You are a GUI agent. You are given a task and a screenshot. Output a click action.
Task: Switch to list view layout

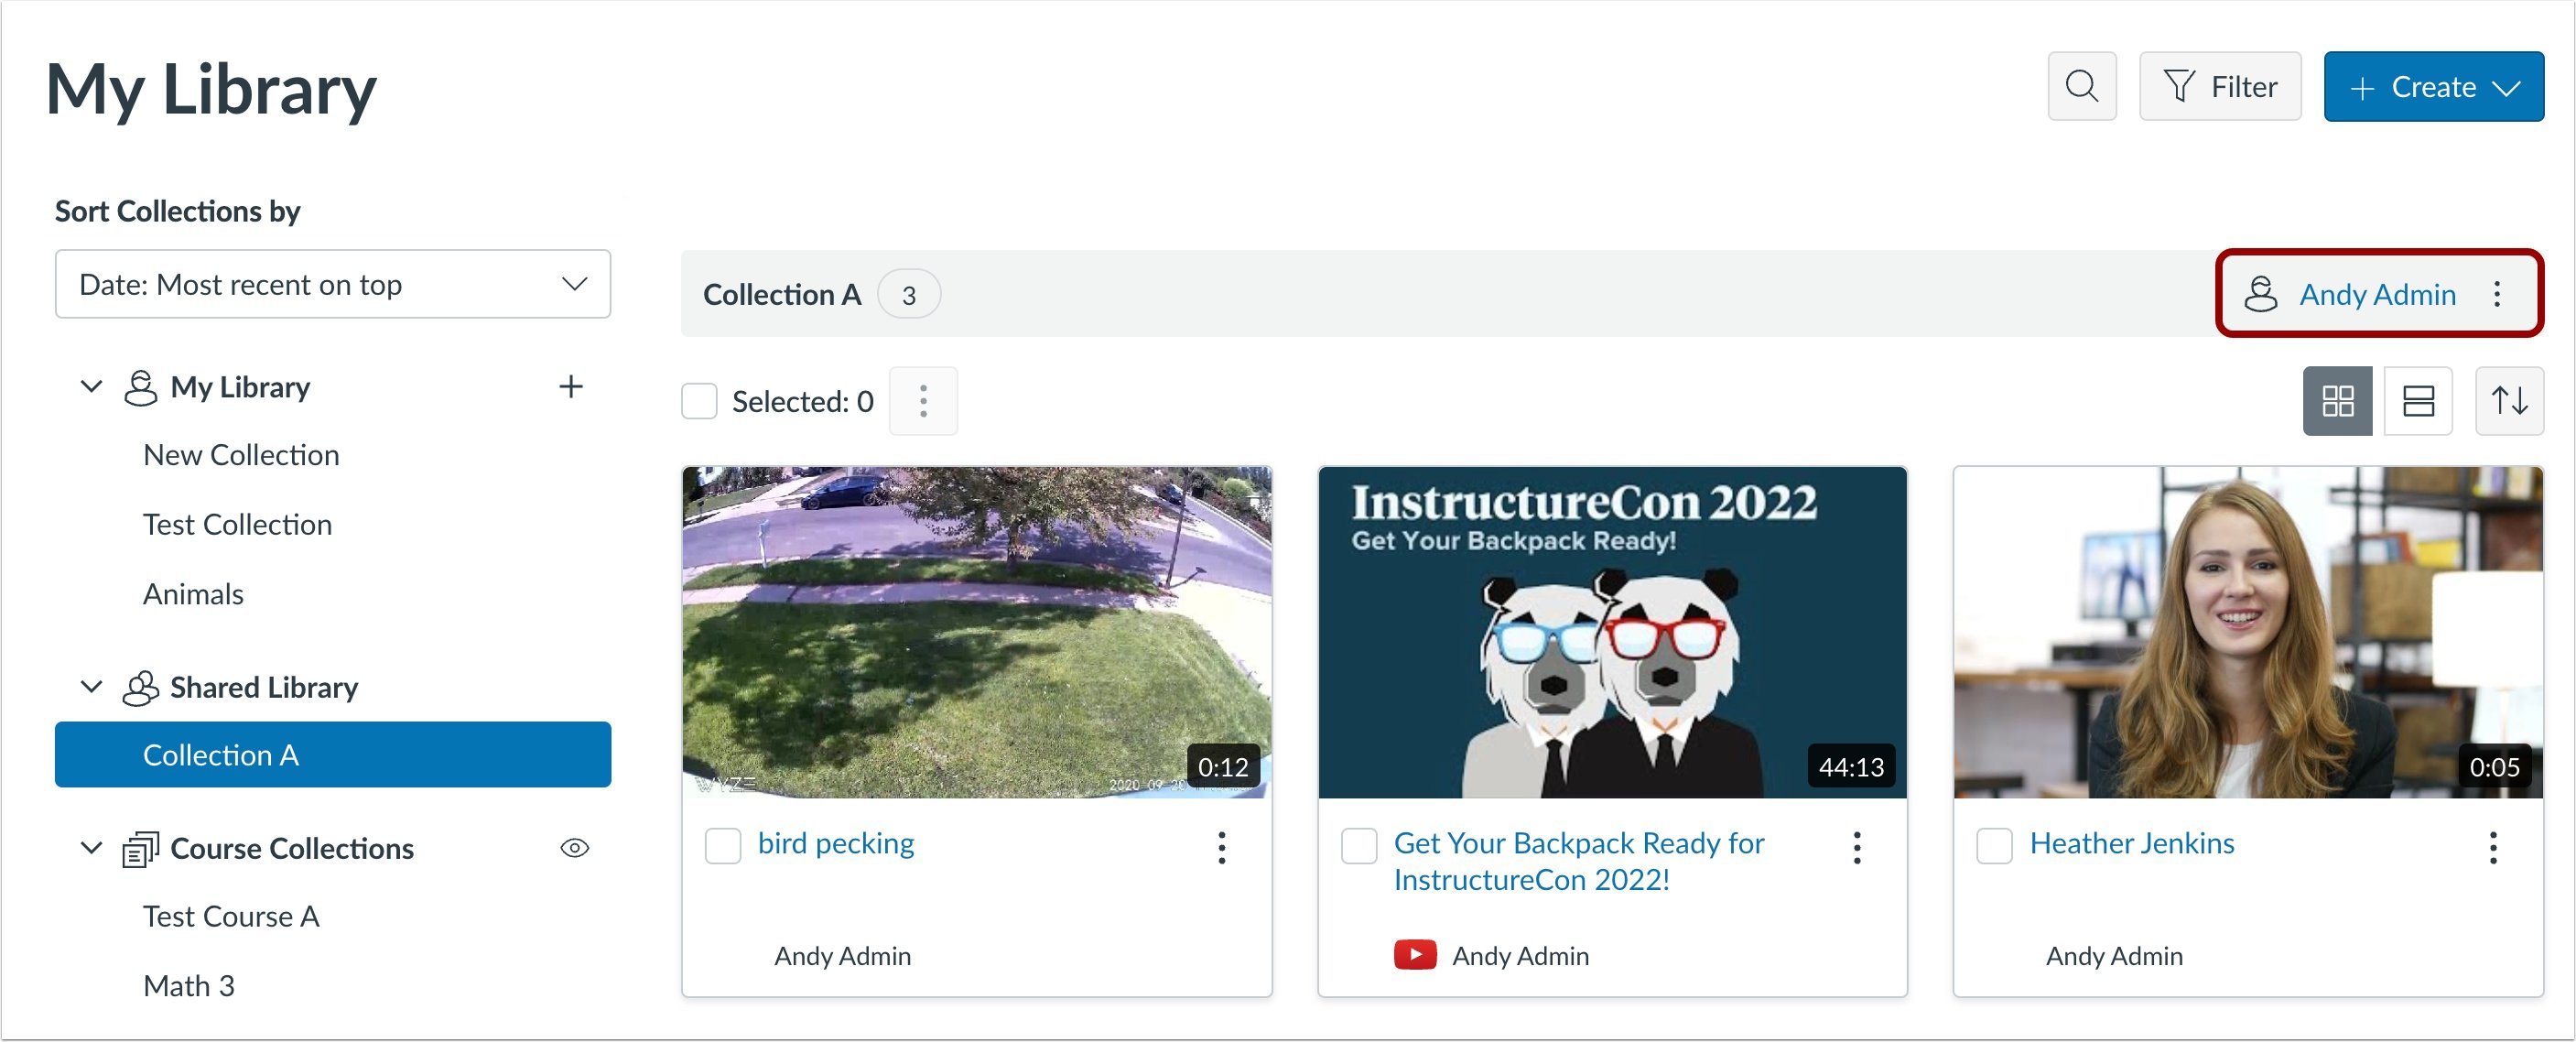[2417, 402]
